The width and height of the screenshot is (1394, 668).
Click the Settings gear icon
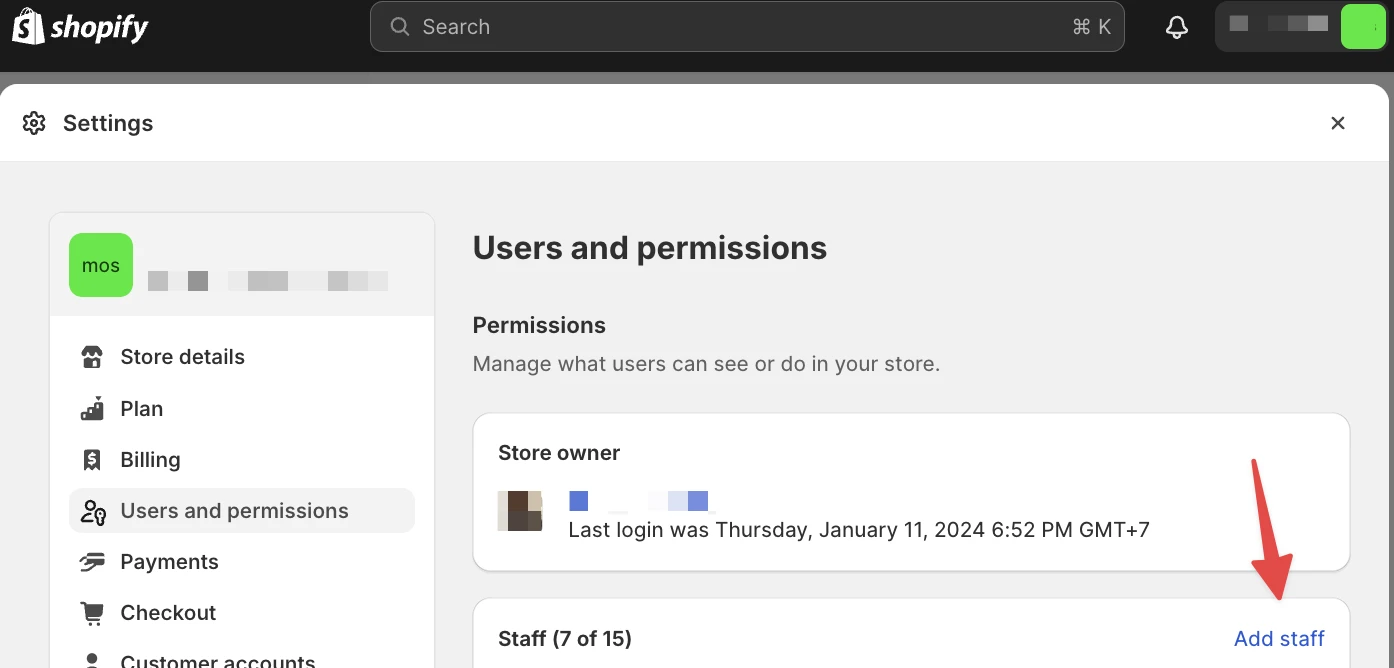(34, 123)
